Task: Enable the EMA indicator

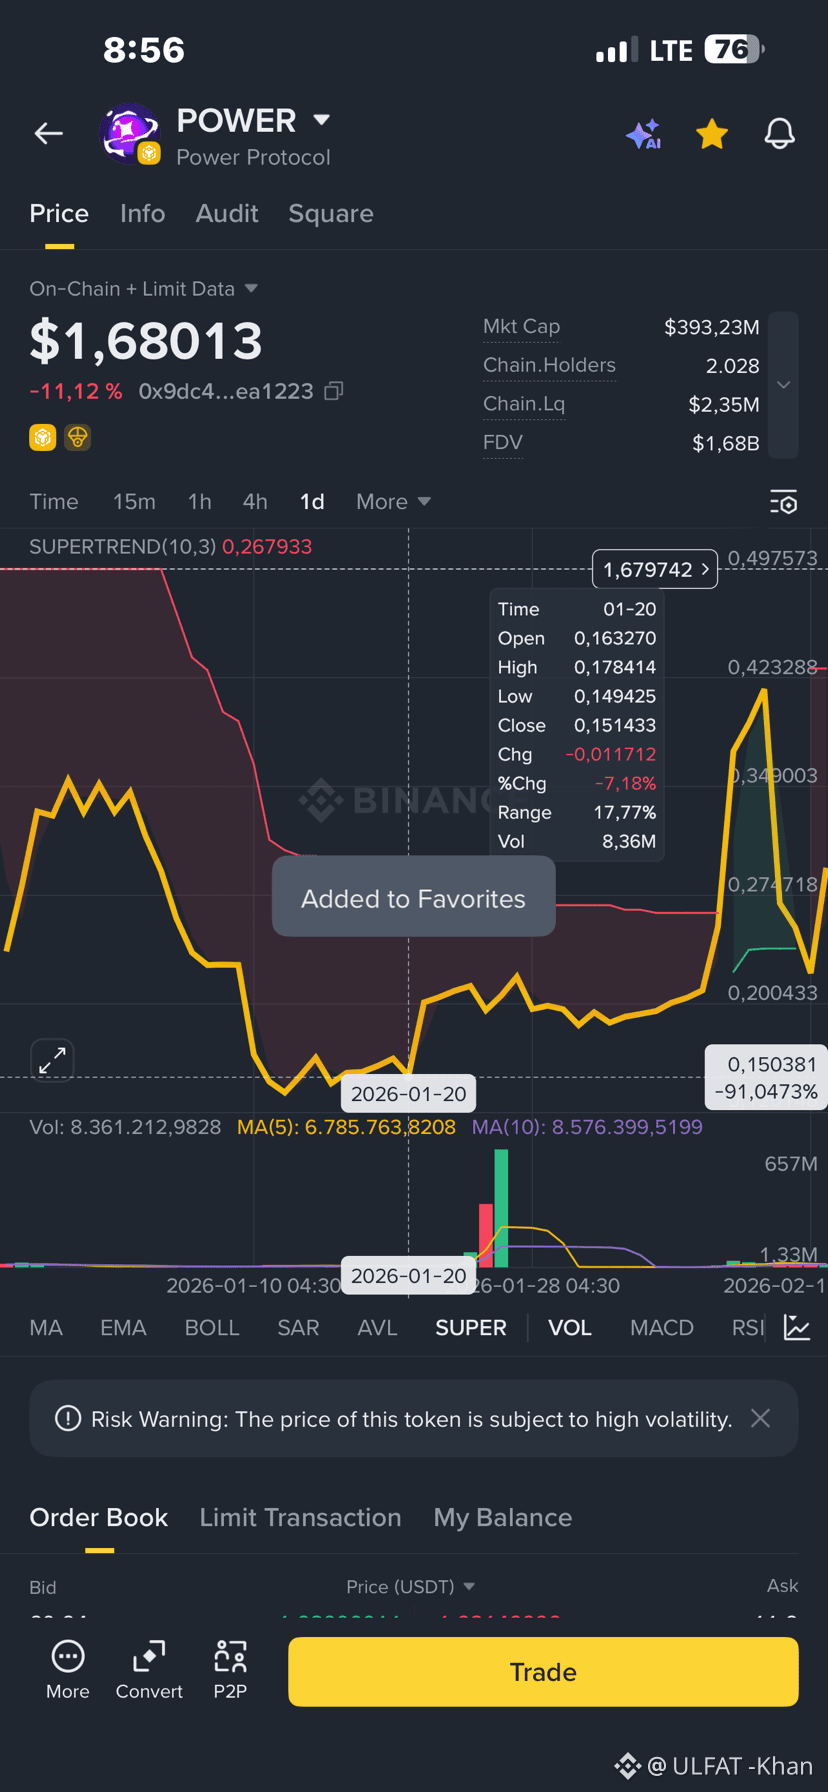Action: (x=123, y=1328)
